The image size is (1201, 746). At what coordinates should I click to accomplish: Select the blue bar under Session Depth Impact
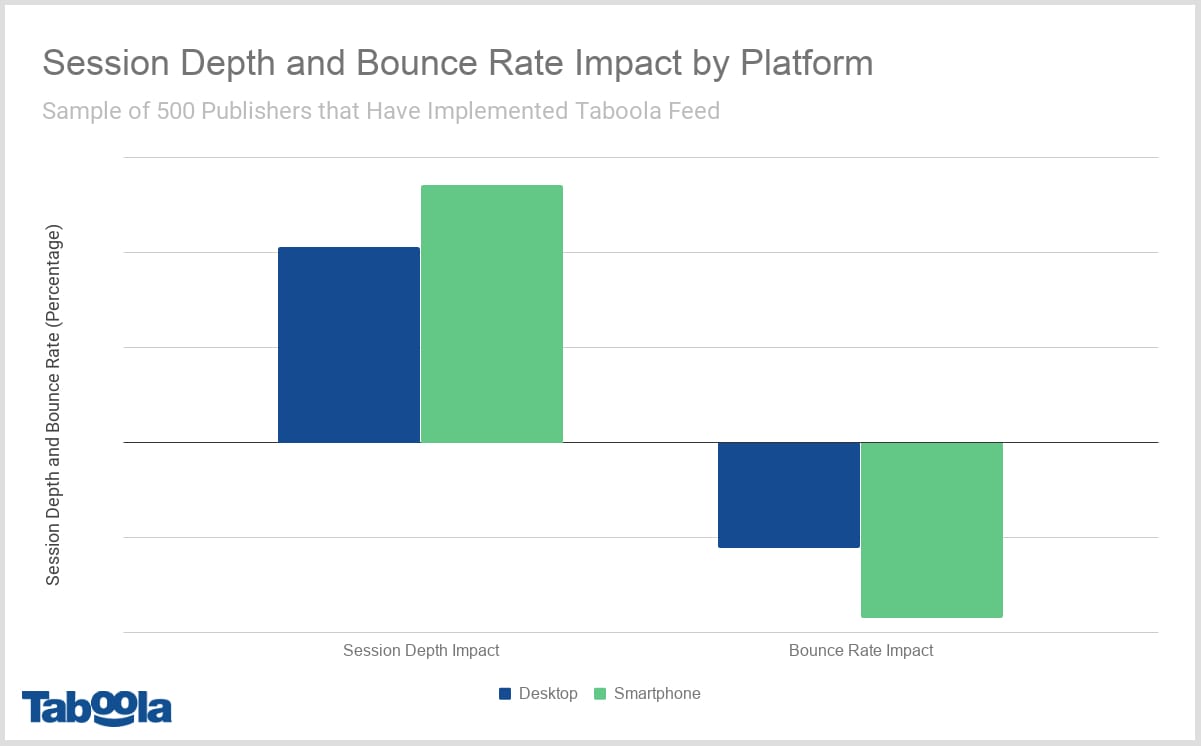pos(348,343)
